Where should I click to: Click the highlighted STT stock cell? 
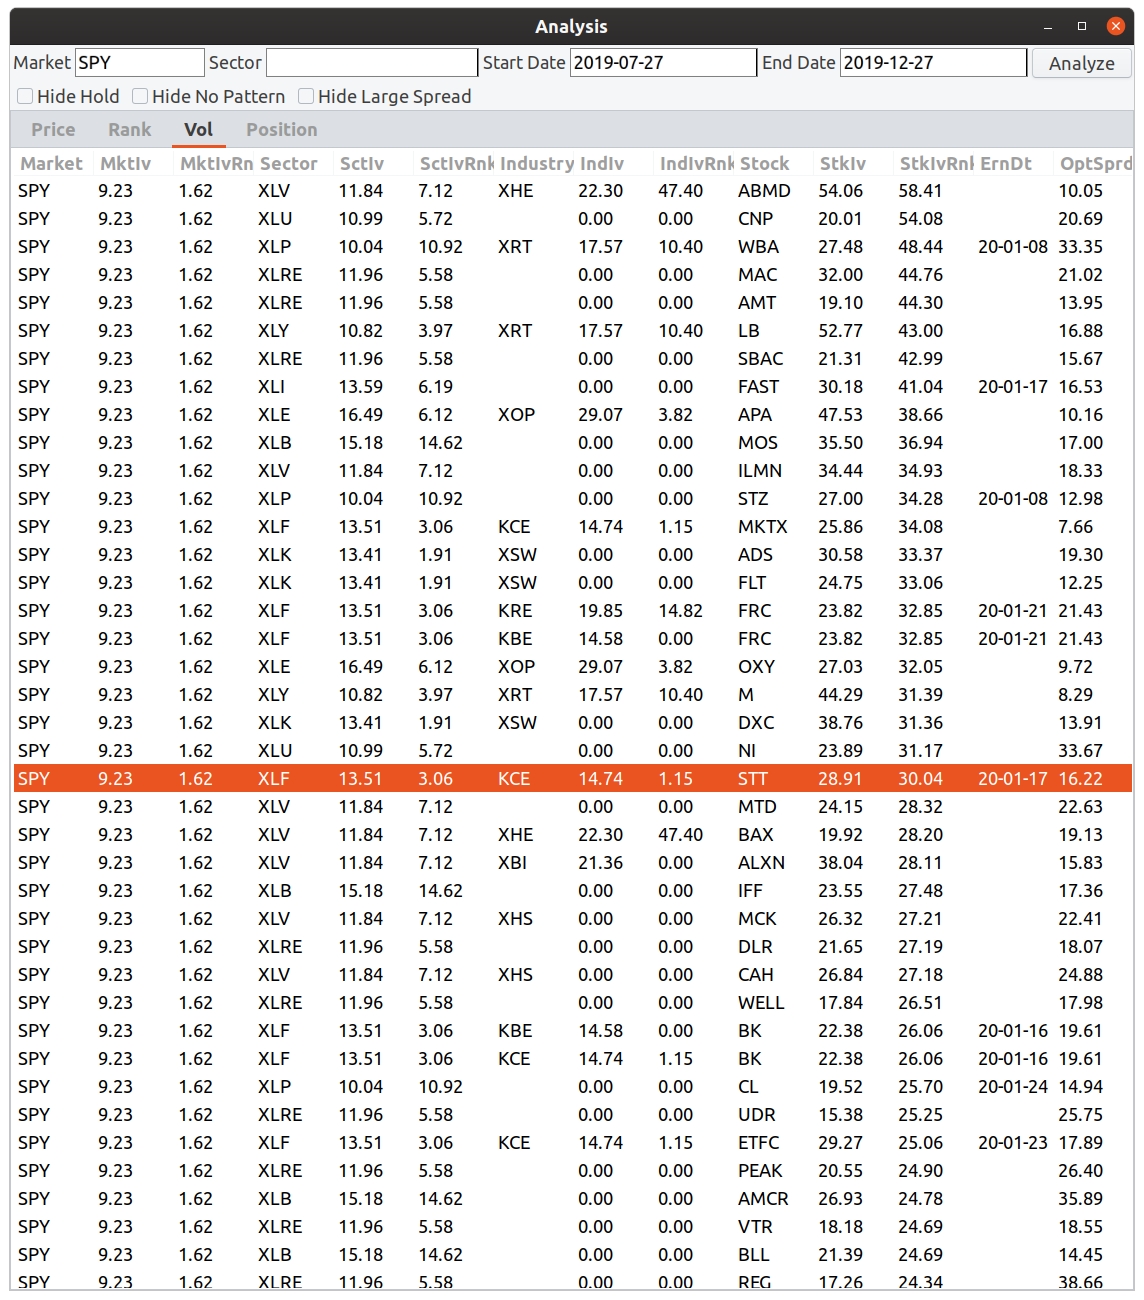click(x=753, y=779)
